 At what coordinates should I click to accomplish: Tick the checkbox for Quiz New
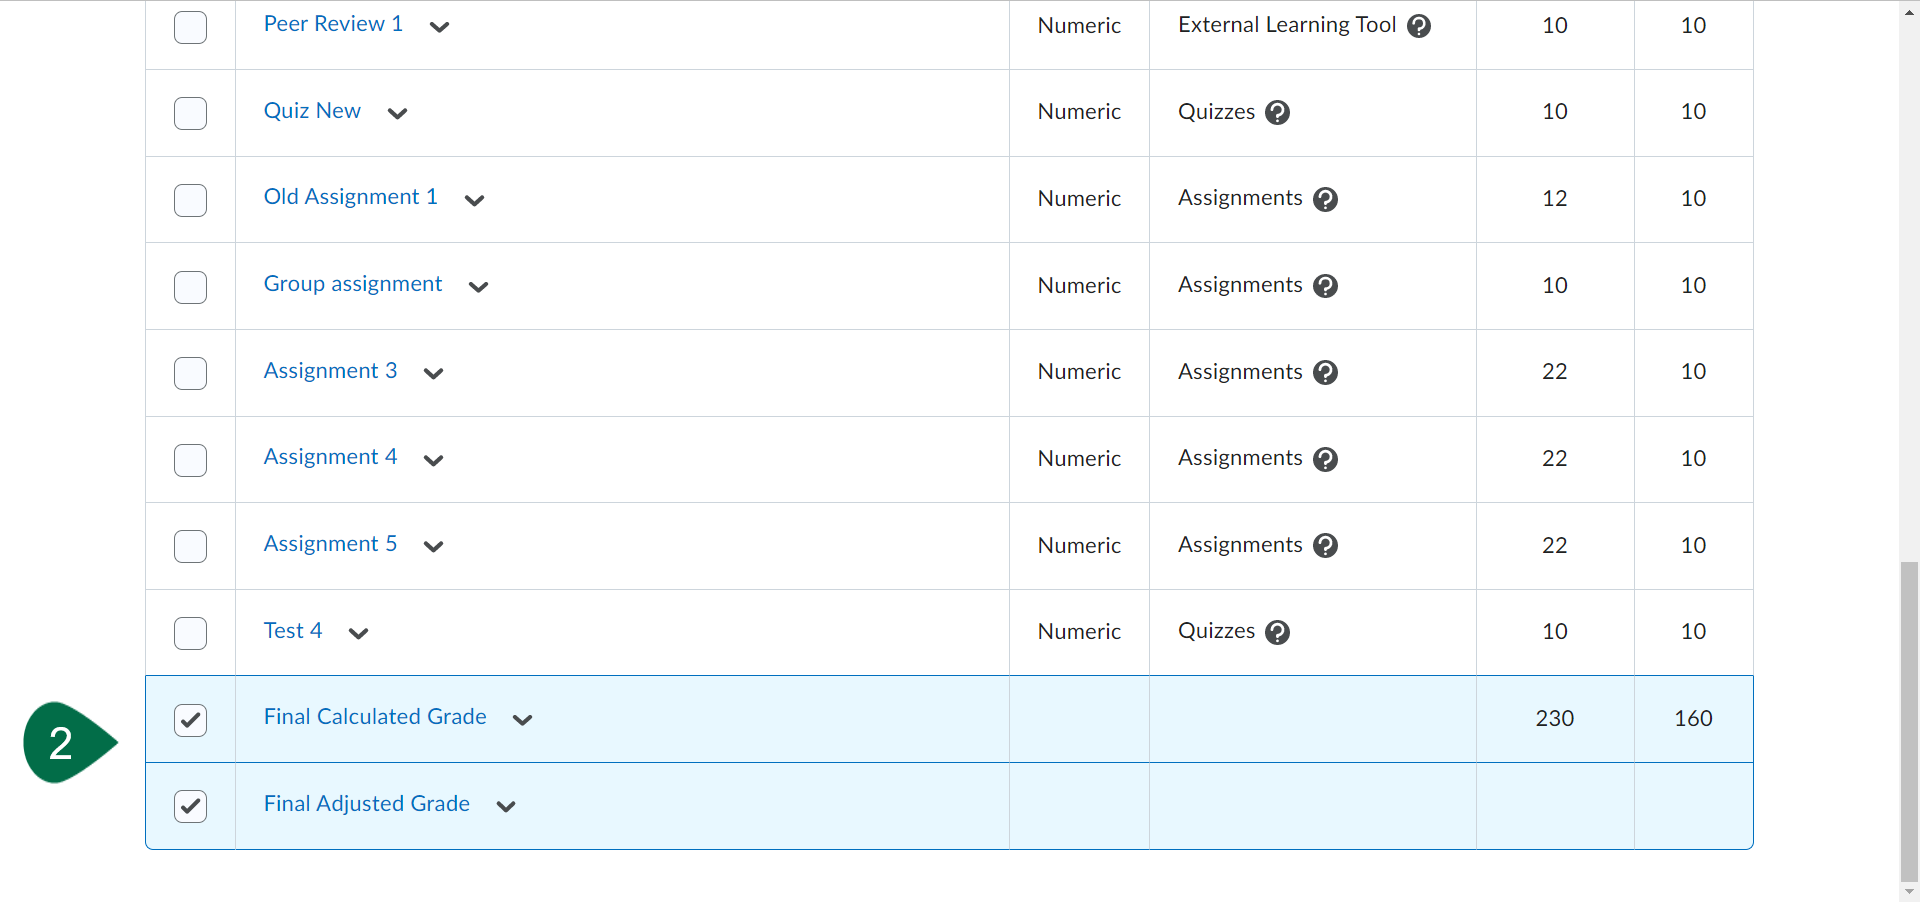(x=190, y=113)
